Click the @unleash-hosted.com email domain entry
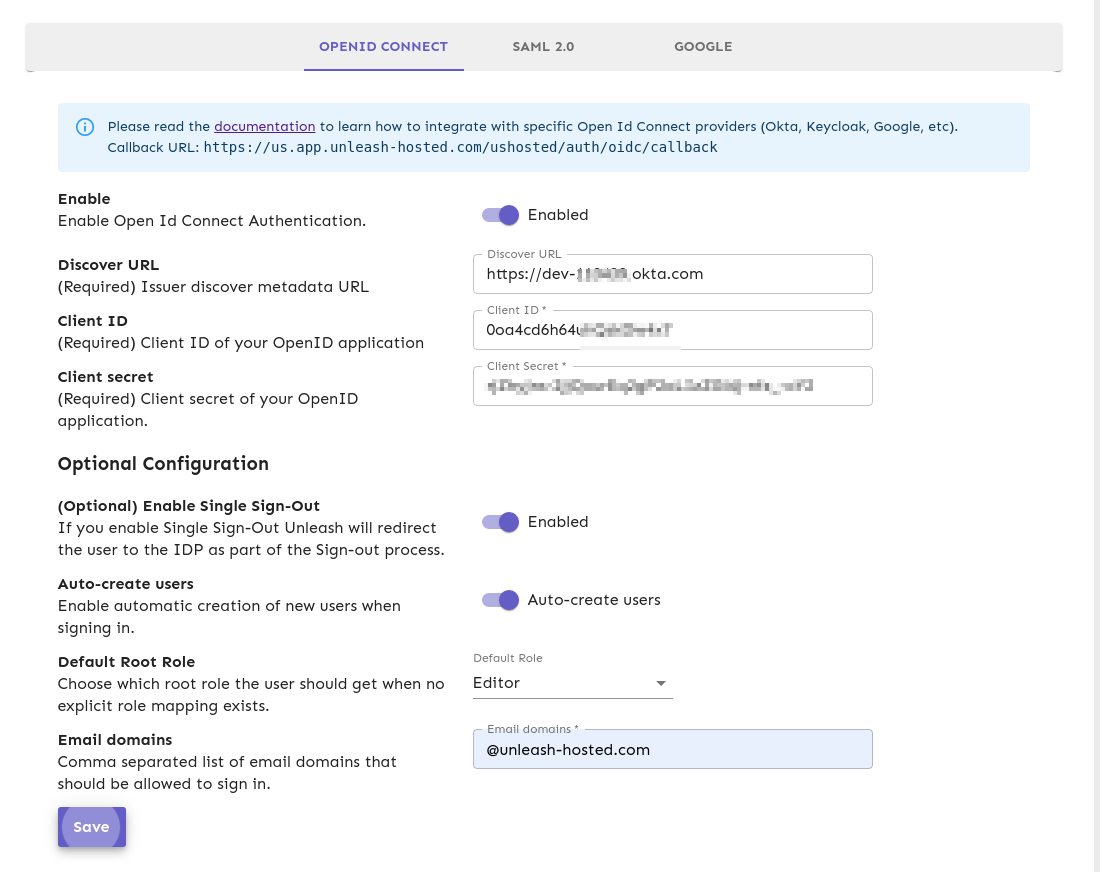 [568, 749]
